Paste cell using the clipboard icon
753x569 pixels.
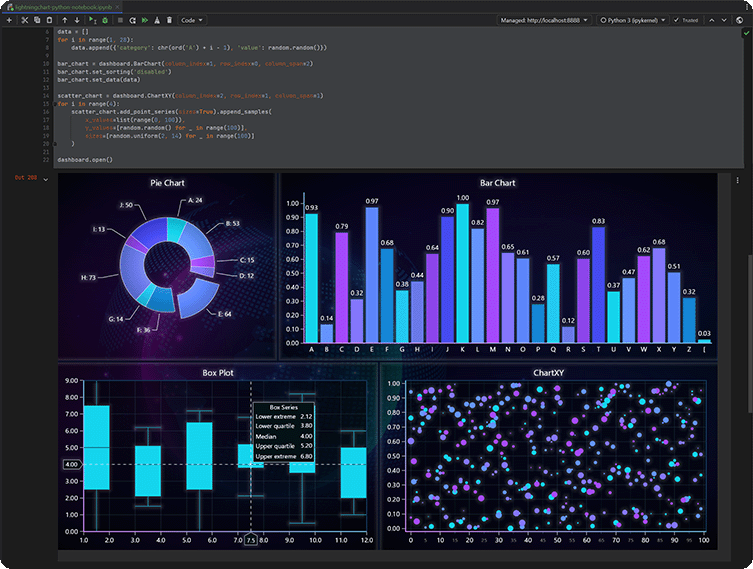point(49,20)
